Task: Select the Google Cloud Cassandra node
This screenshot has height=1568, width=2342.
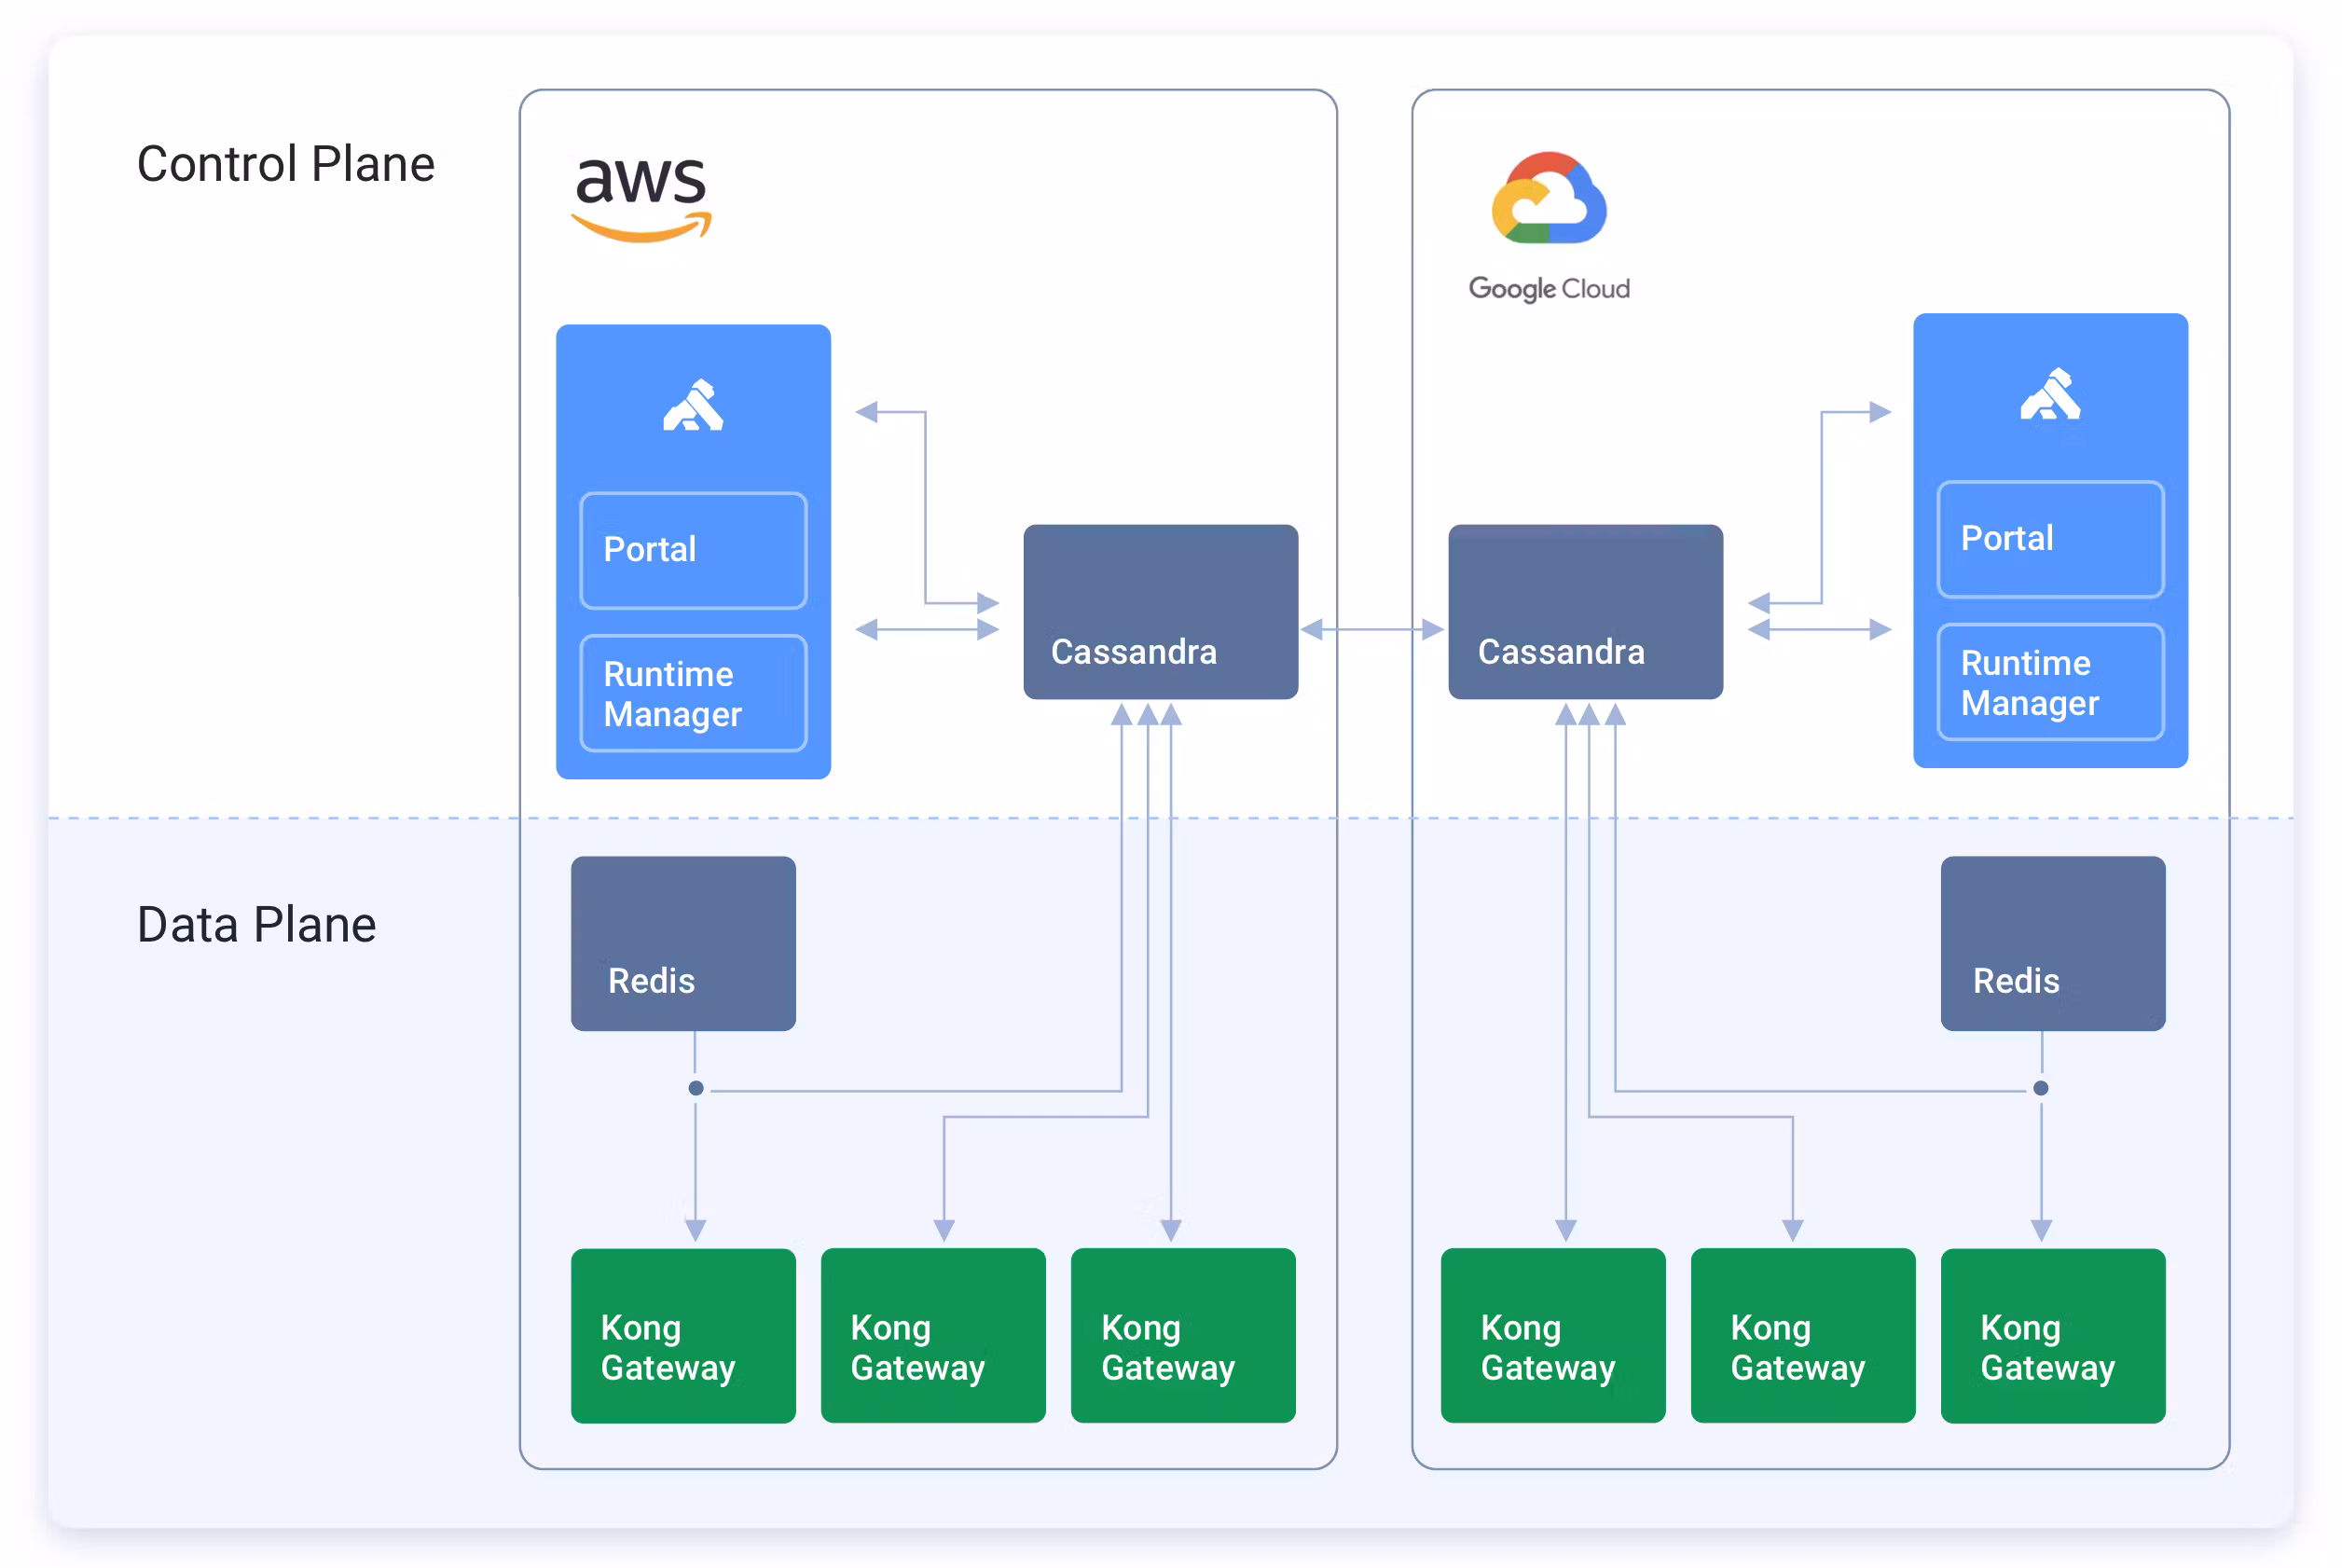Action: coord(1585,612)
